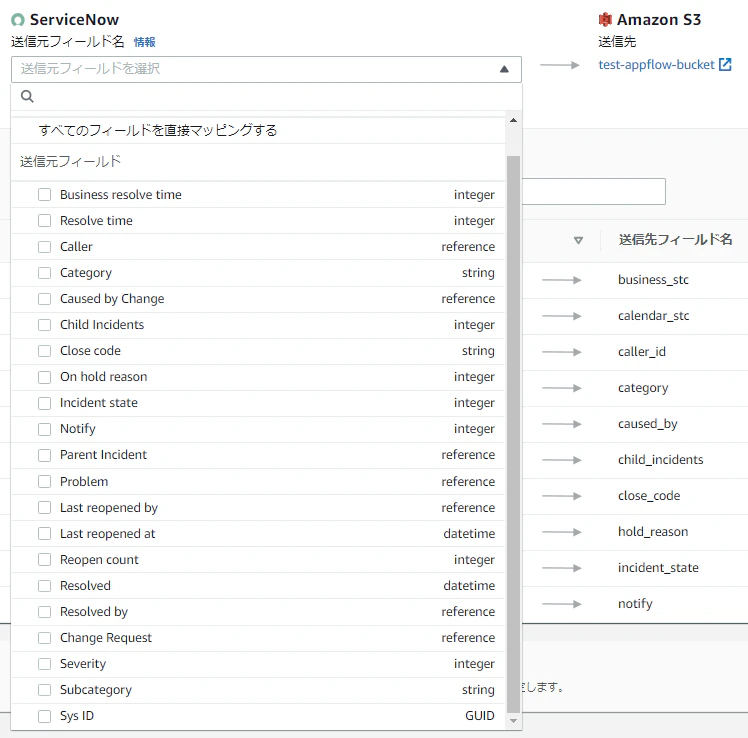This screenshot has width=748, height=738.
Task: Check the Resolve time checkbox
Action: click(44, 221)
